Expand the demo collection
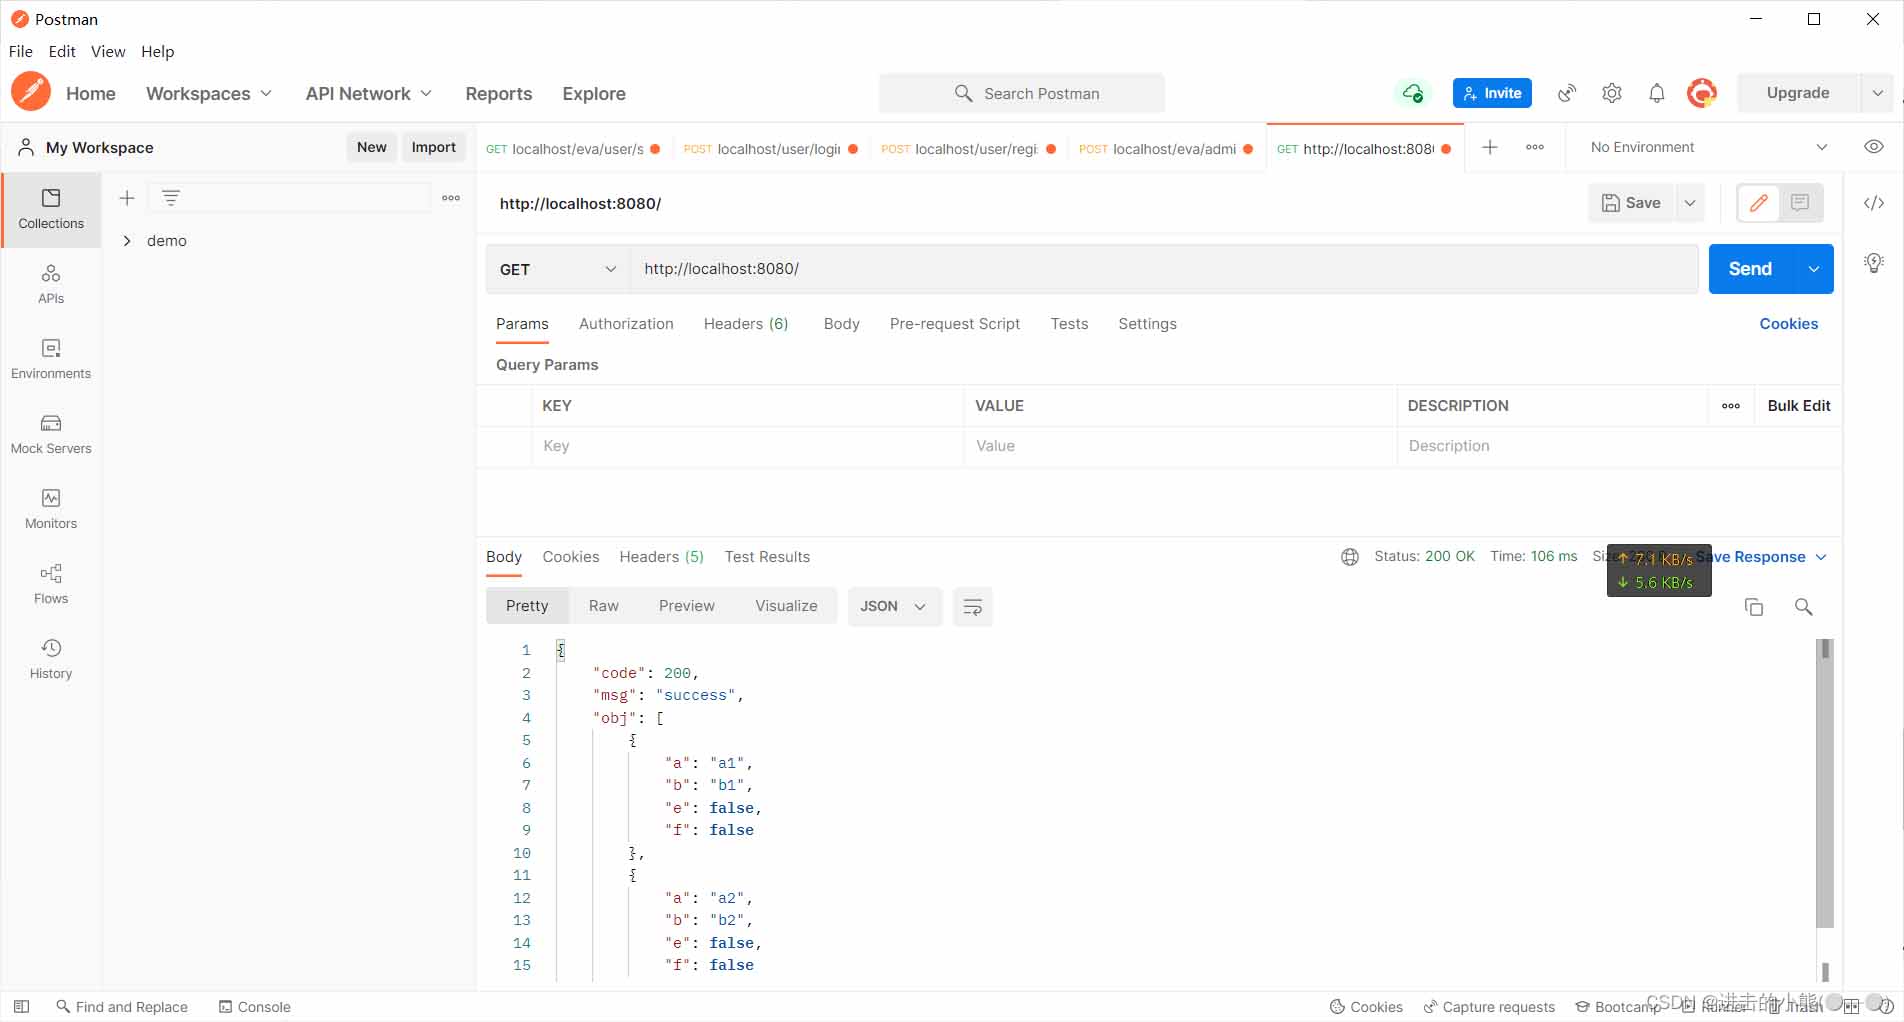1904x1022 pixels. click(x=127, y=241)
